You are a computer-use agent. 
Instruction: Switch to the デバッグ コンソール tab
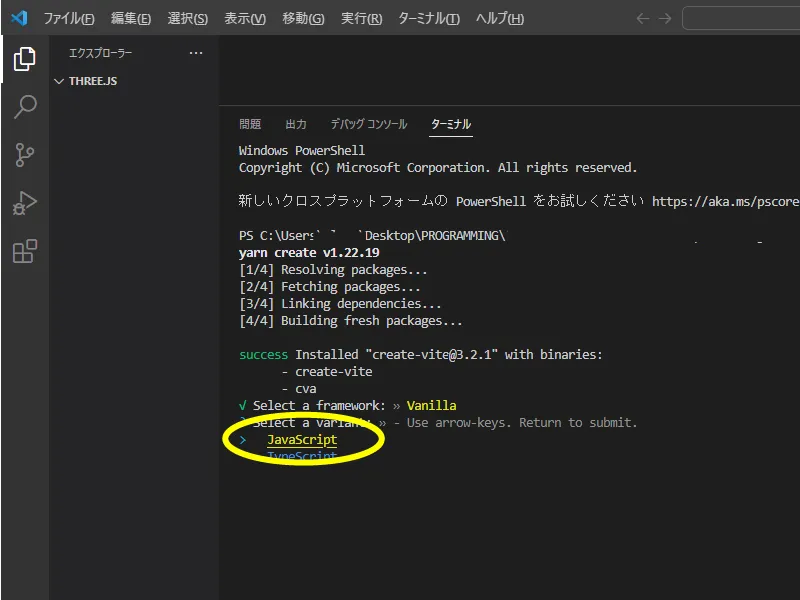tap(369, 124)
